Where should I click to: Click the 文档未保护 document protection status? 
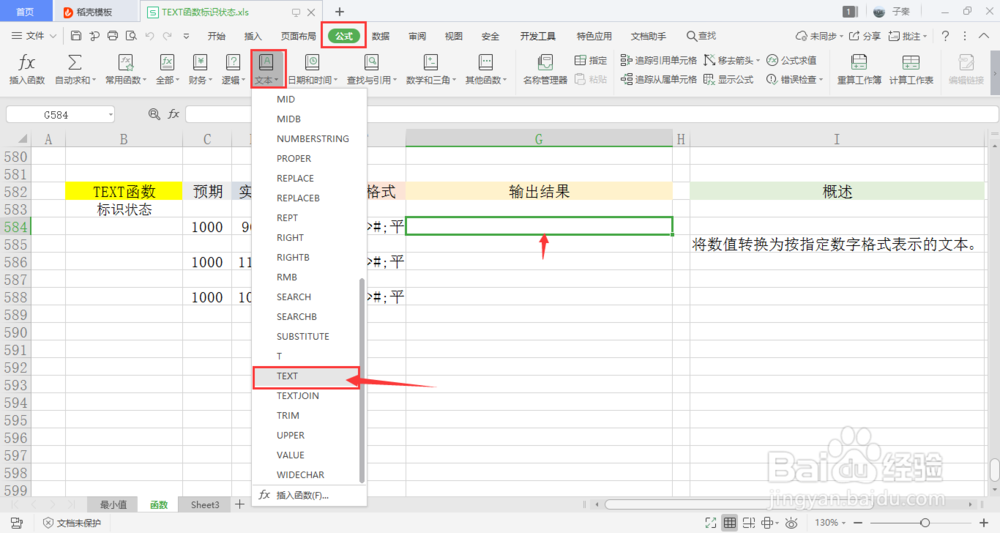72,523
